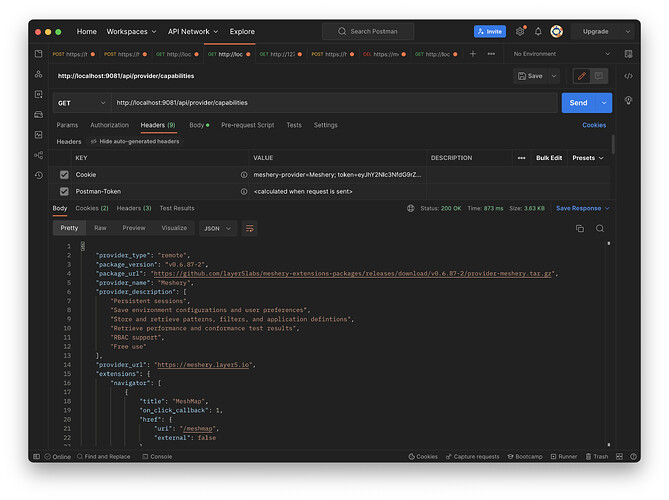Hide auto-generated headers
This screenshot has height=500, width=669.
point(135,141)
